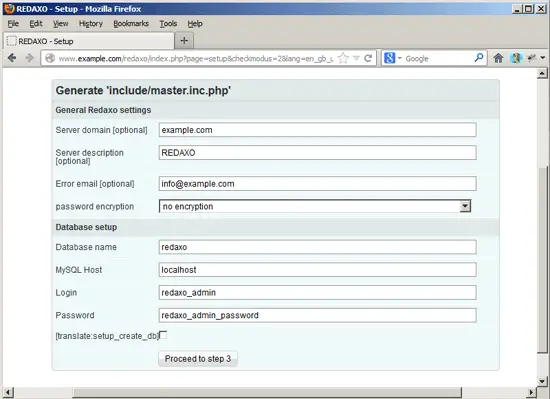The image size is (550, 399).
Task: Click the "Database setup" heading text
Action: [x=86, y=227]
